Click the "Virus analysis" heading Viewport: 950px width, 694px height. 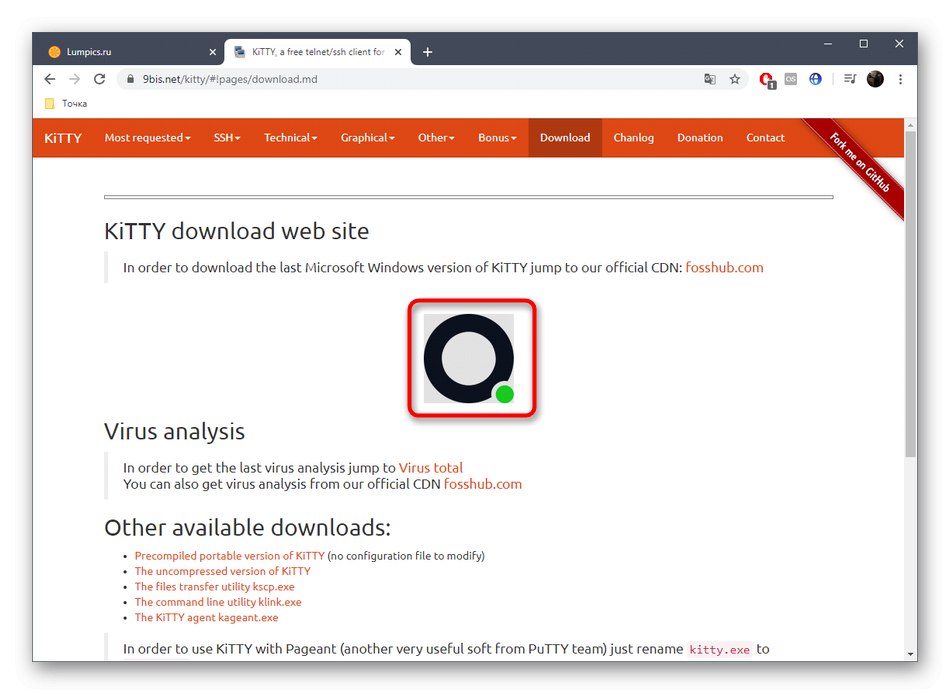pos(174,432)
